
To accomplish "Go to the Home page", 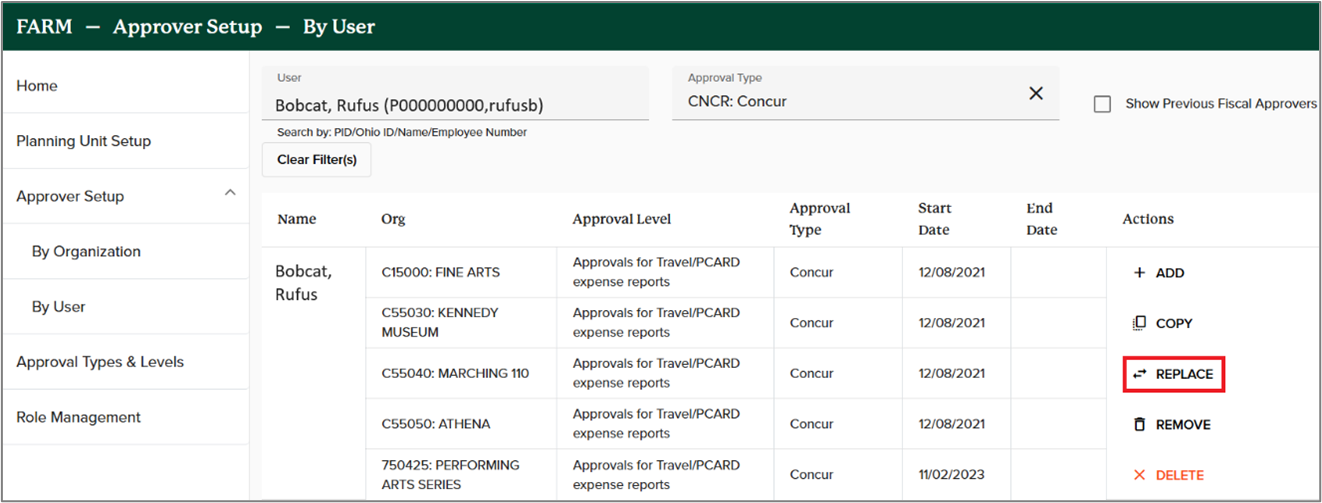I will [x=37, y=86].
